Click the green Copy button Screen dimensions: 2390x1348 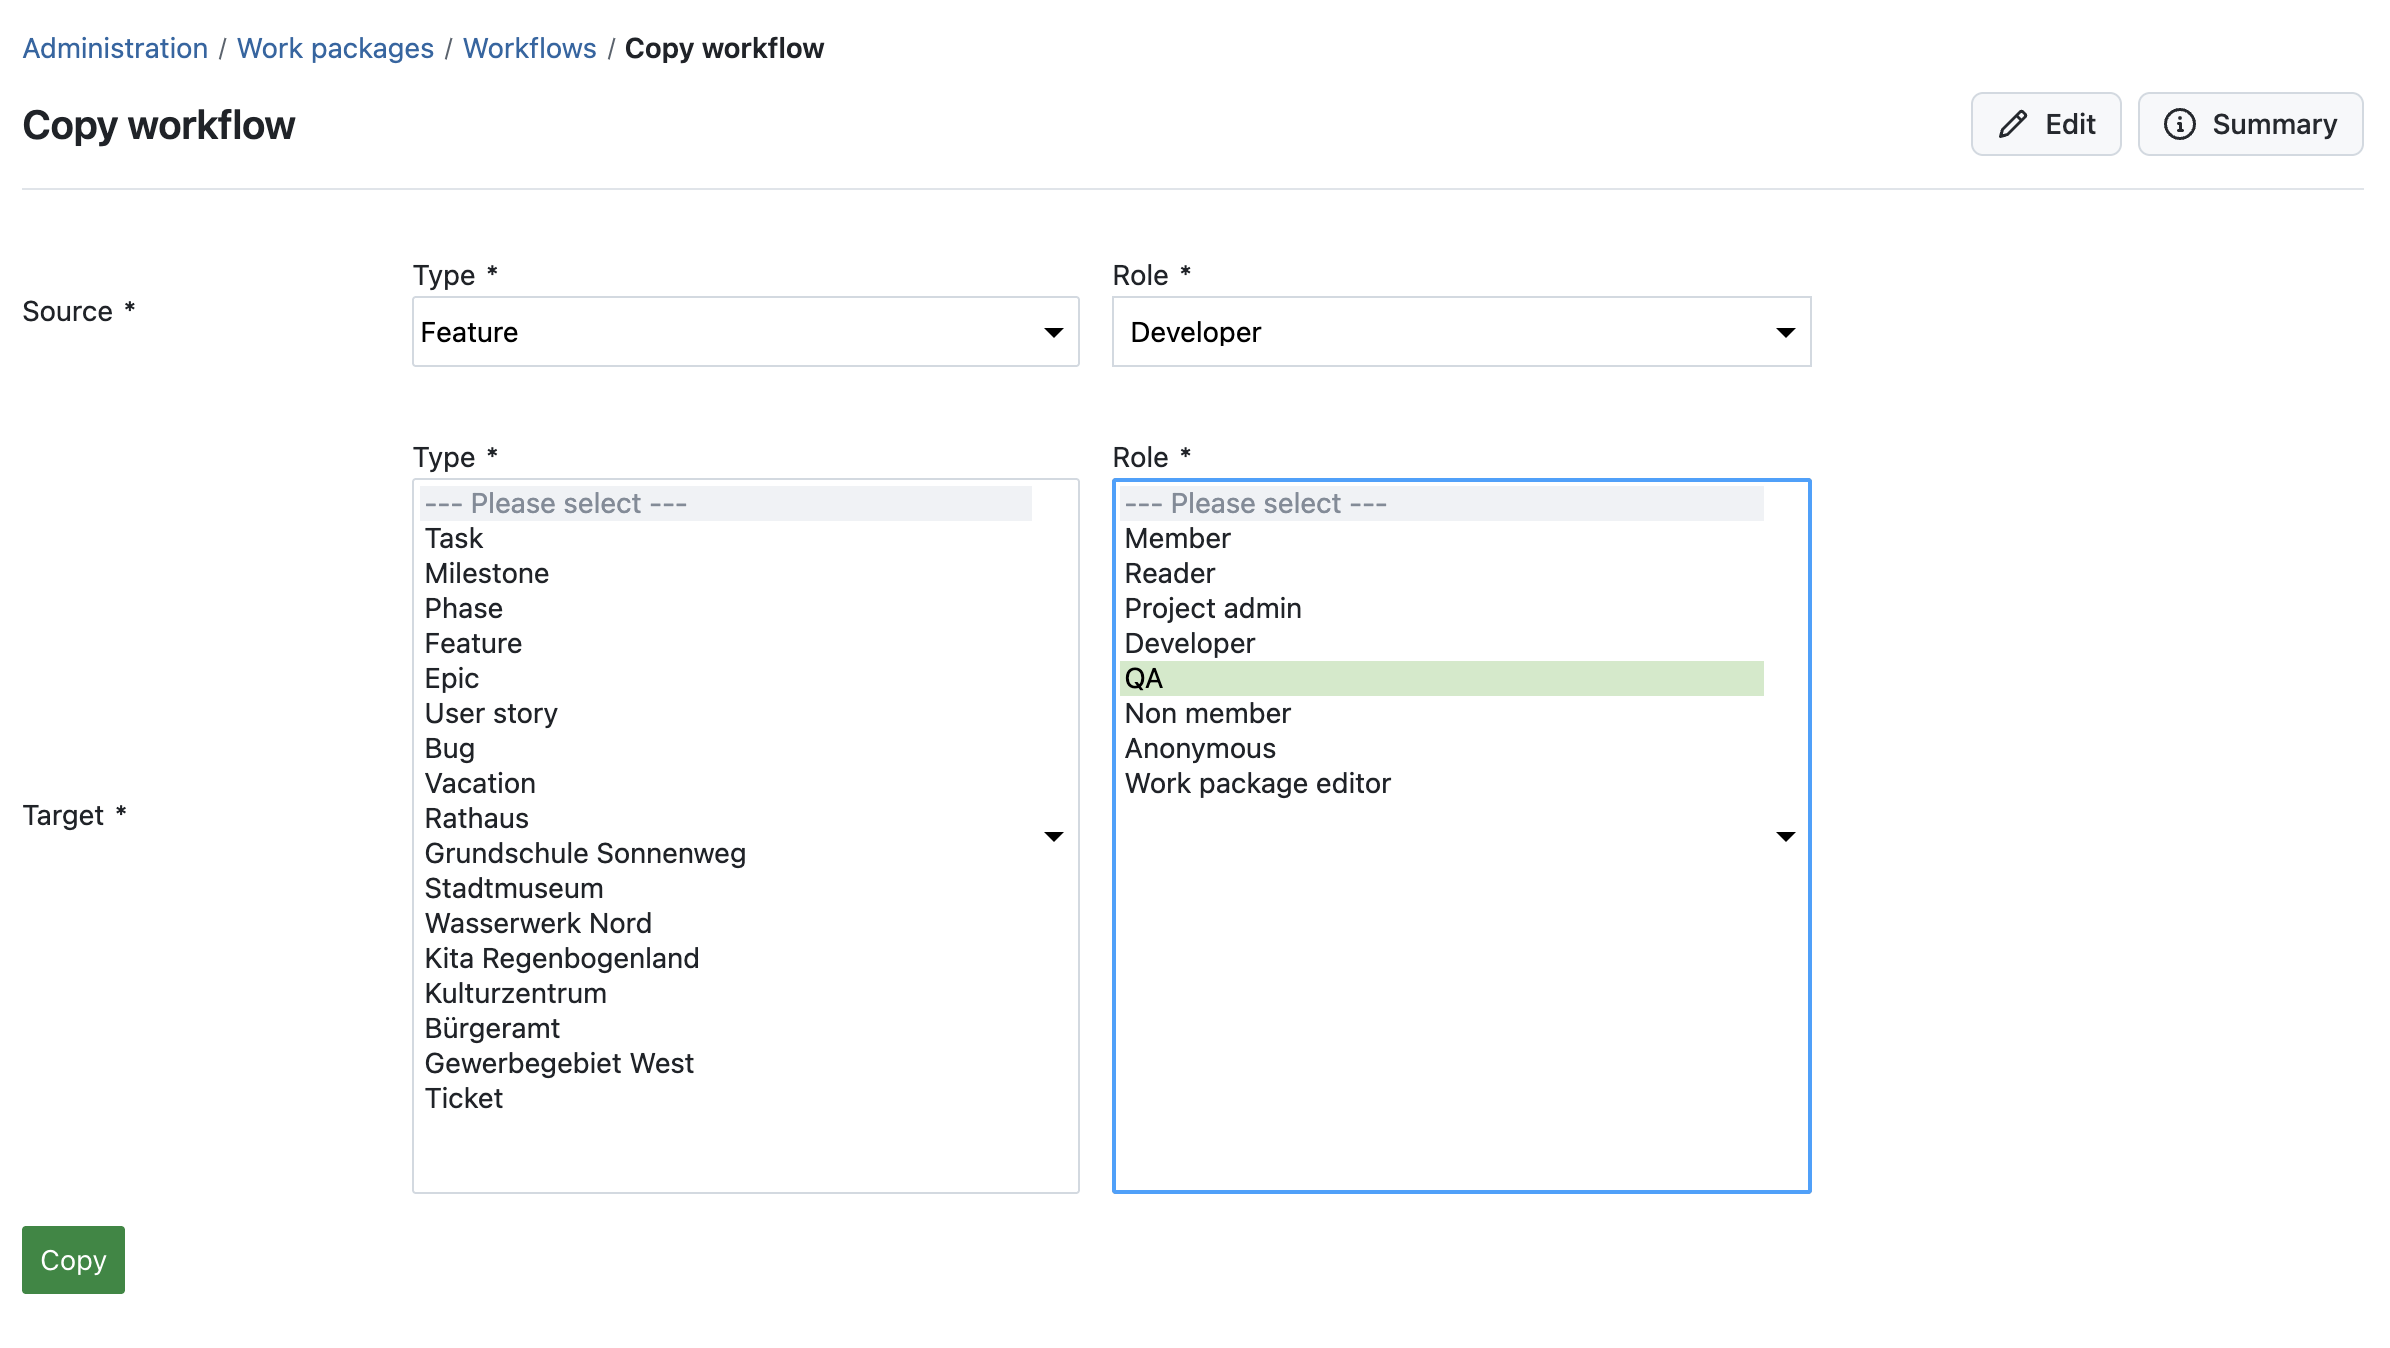[72, 1260]
